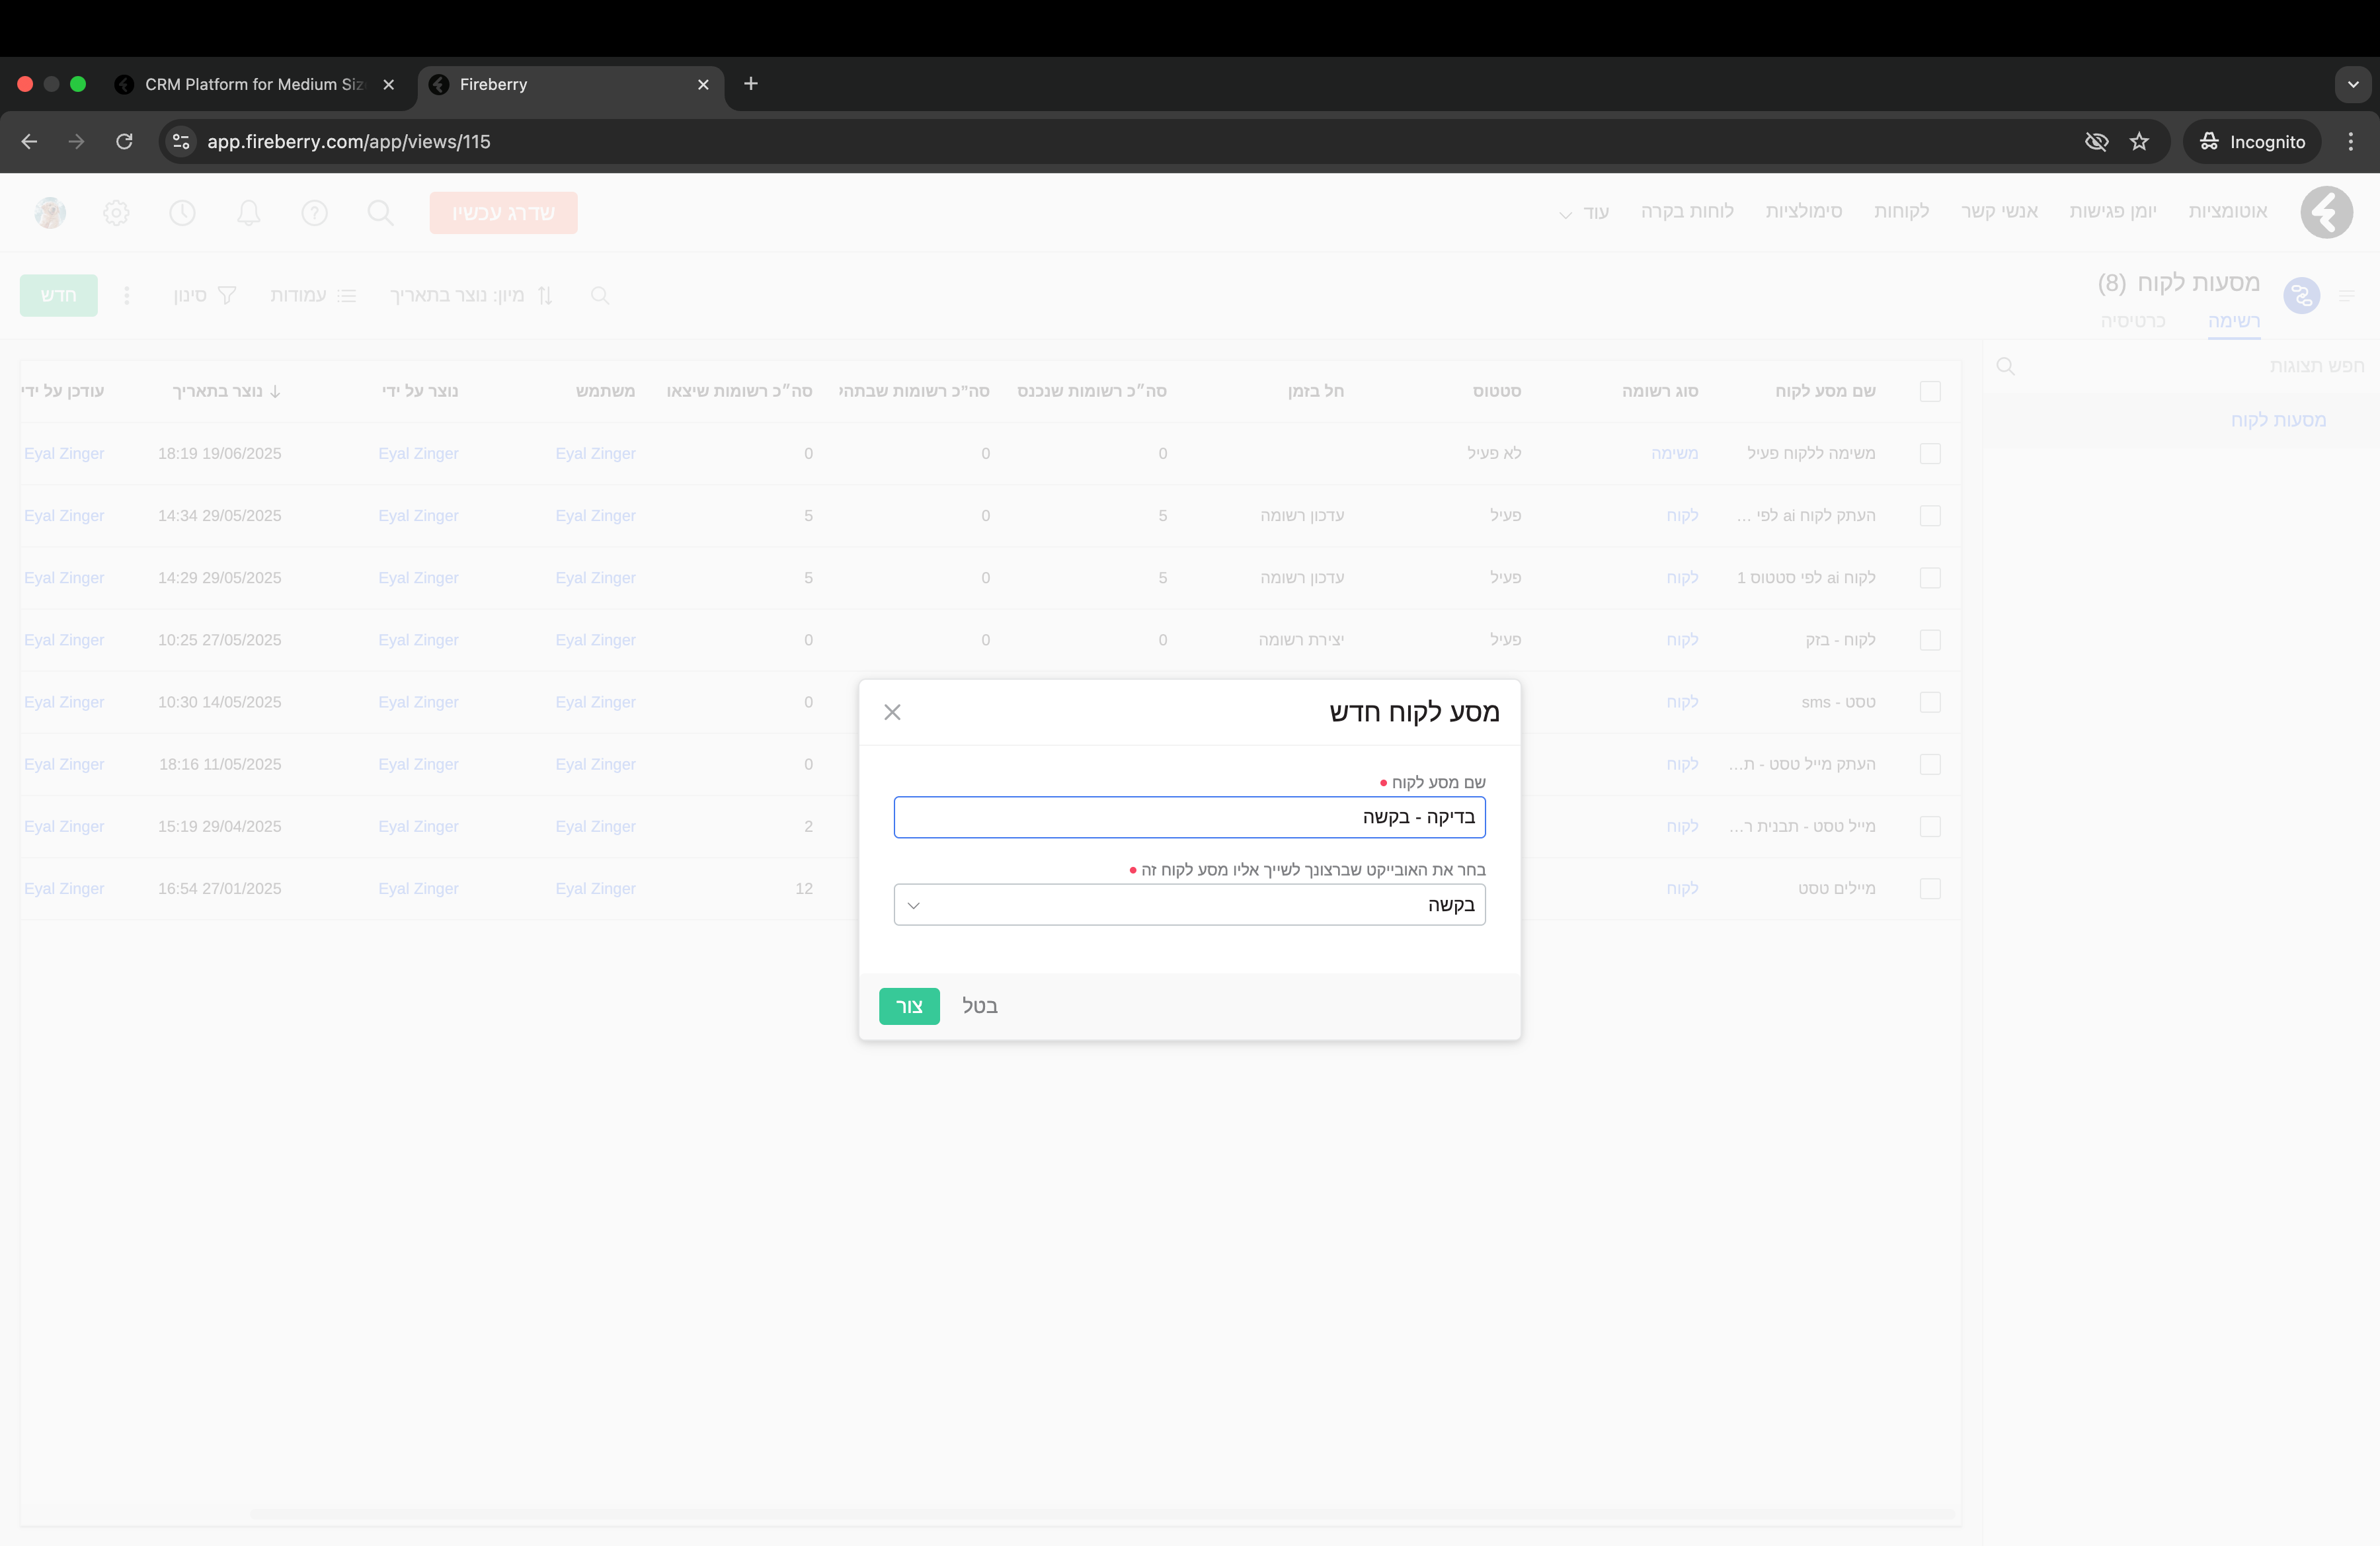Open the sort by נוצר בתאריך control
Viewport: 2380px width, 1546px height.
pyautogui.click(x=471, y=295)
